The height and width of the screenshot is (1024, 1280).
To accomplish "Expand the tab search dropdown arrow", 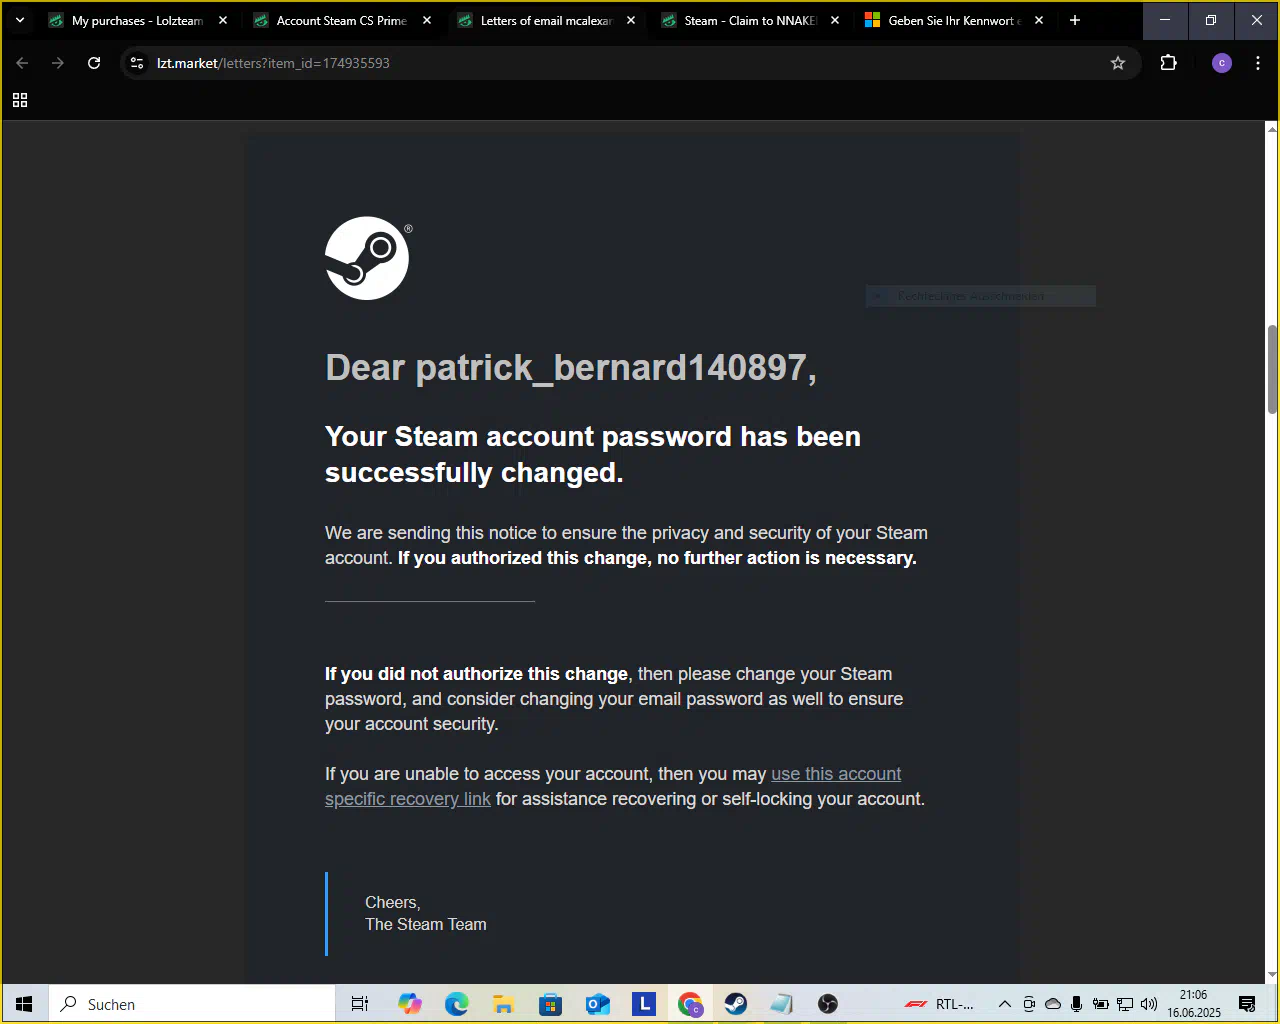I will [x=20, y=20].
